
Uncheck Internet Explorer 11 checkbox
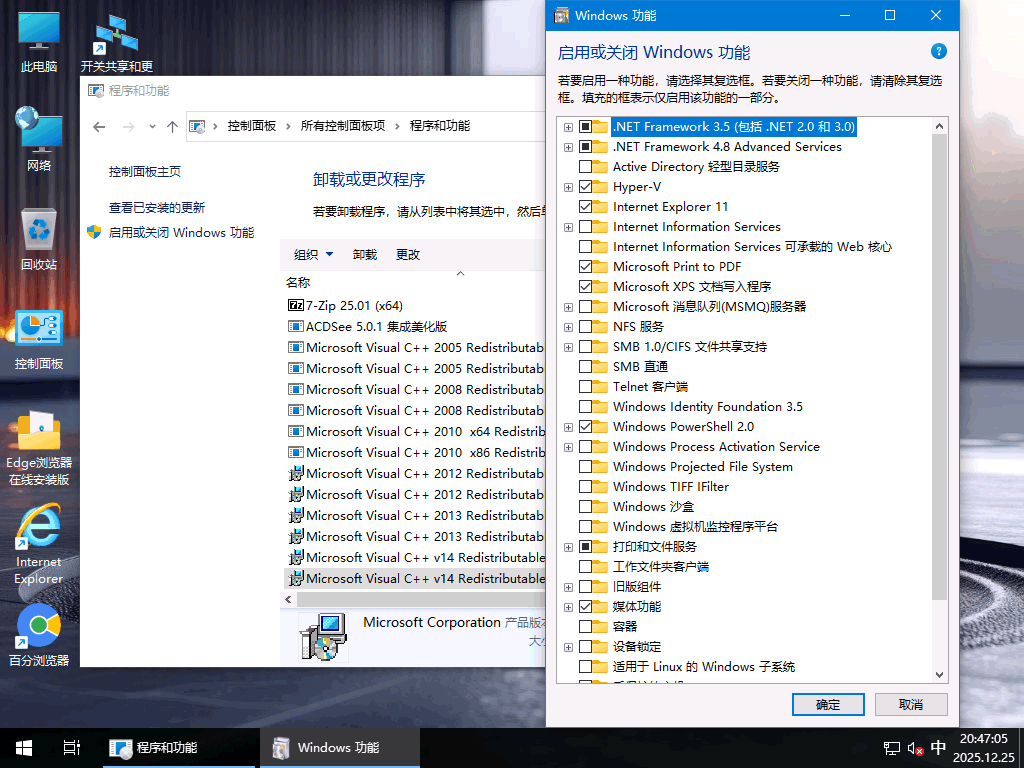click(585, 207)
